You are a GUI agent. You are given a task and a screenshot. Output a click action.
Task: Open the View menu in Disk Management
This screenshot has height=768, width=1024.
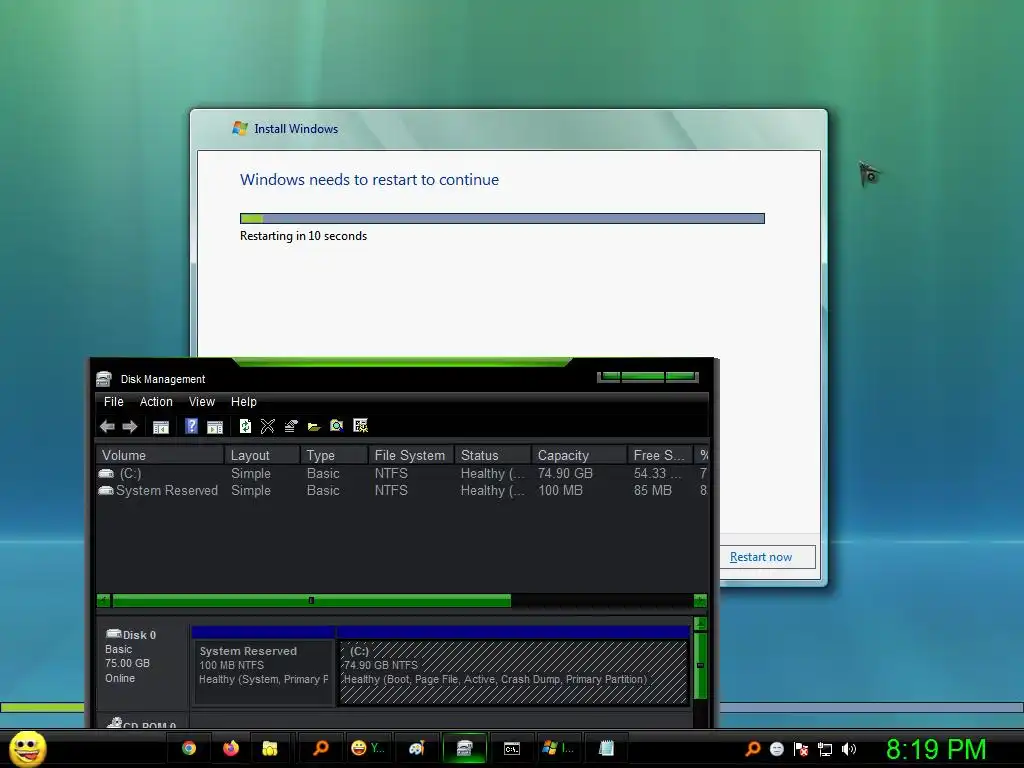click(x=202, y=402)
